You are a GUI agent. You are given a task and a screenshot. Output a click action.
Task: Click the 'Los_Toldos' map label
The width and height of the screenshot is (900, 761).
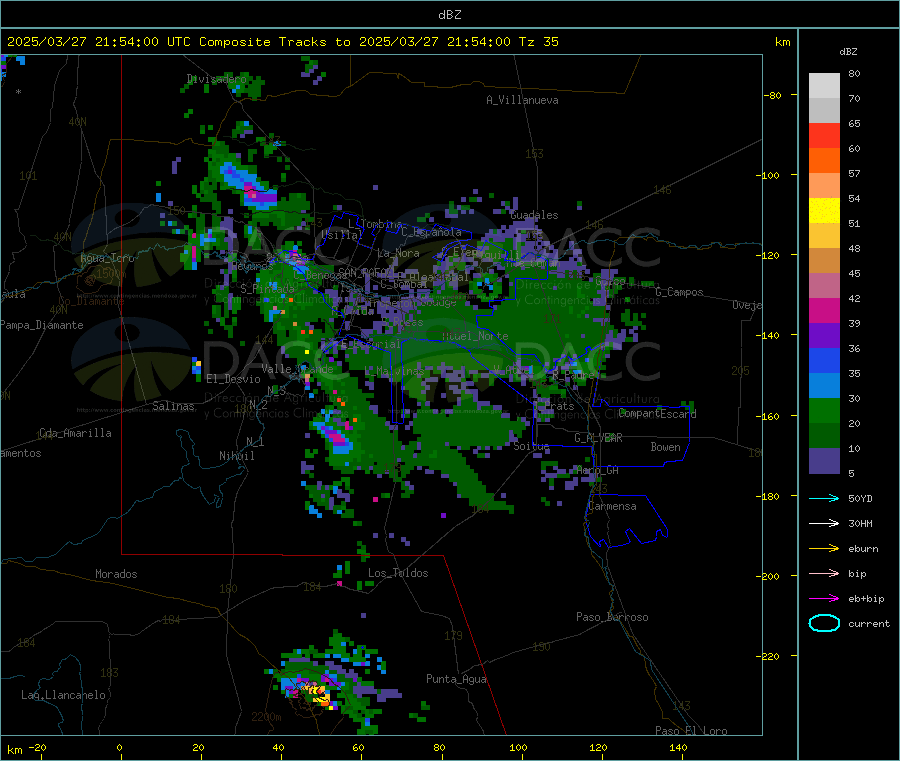coord(398,573)
